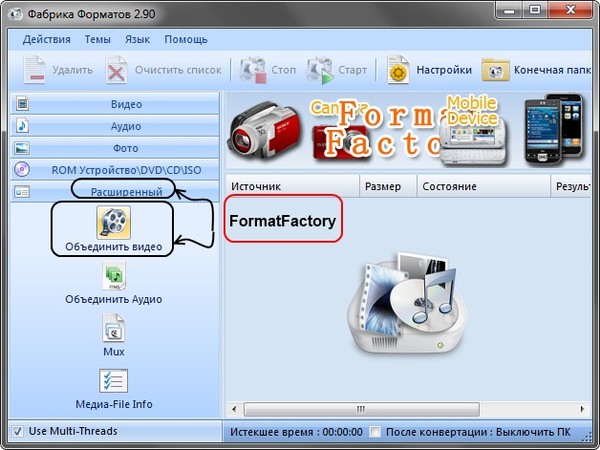Click the camcorder image in the banner
The width and height of the screenshot is (600, 450).
coord(264,129)
